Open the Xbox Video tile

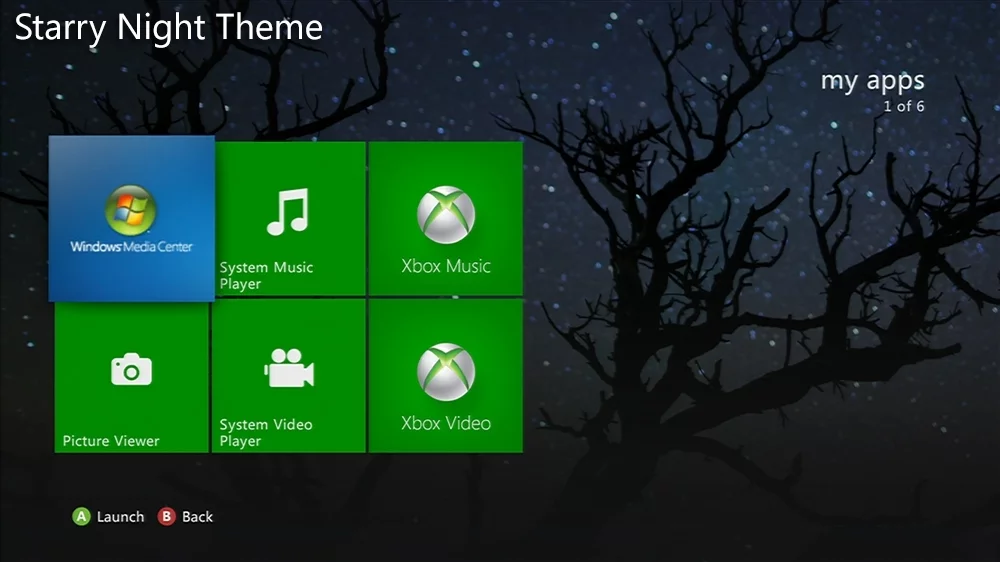446,376
